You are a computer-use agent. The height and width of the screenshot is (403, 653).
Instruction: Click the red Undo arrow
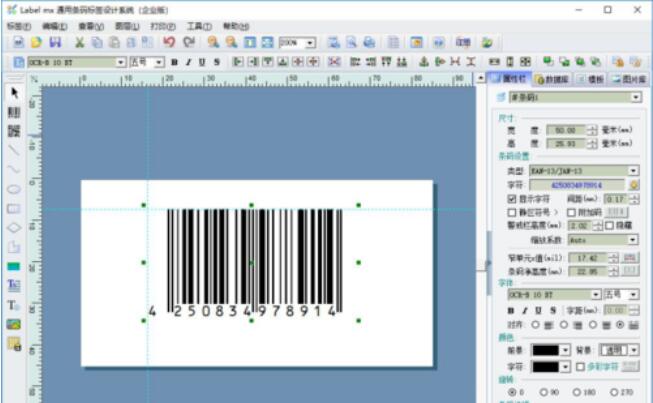[169, 42]
